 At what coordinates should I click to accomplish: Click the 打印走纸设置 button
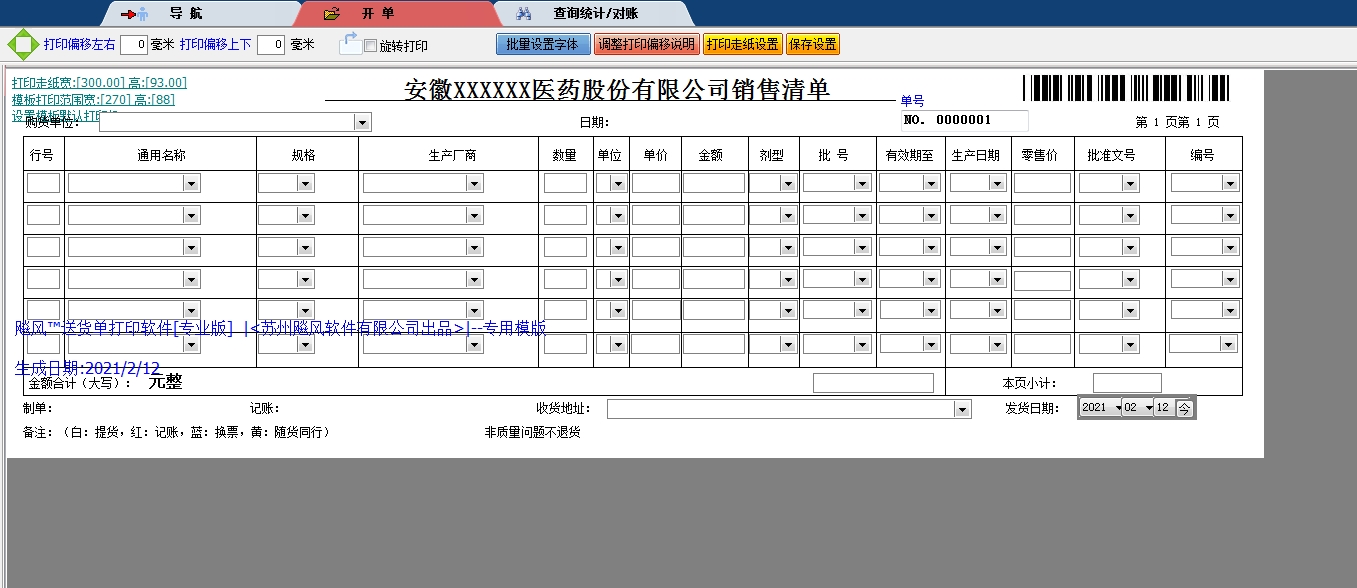tap(741, 43)
